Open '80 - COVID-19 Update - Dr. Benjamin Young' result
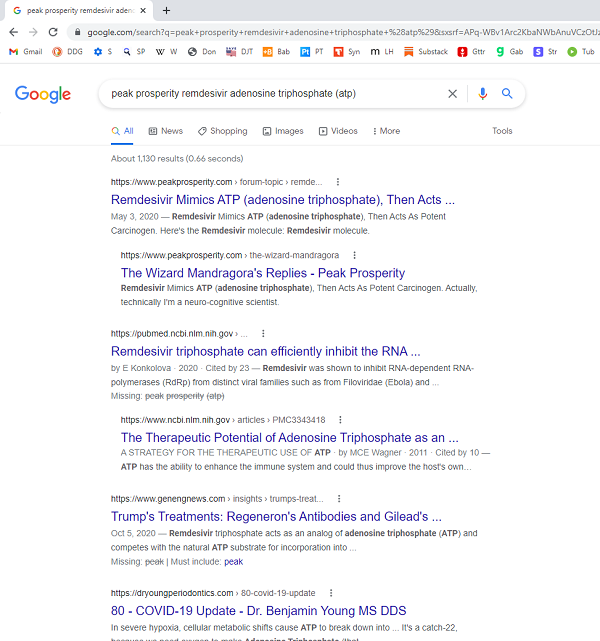 [258, 611]
